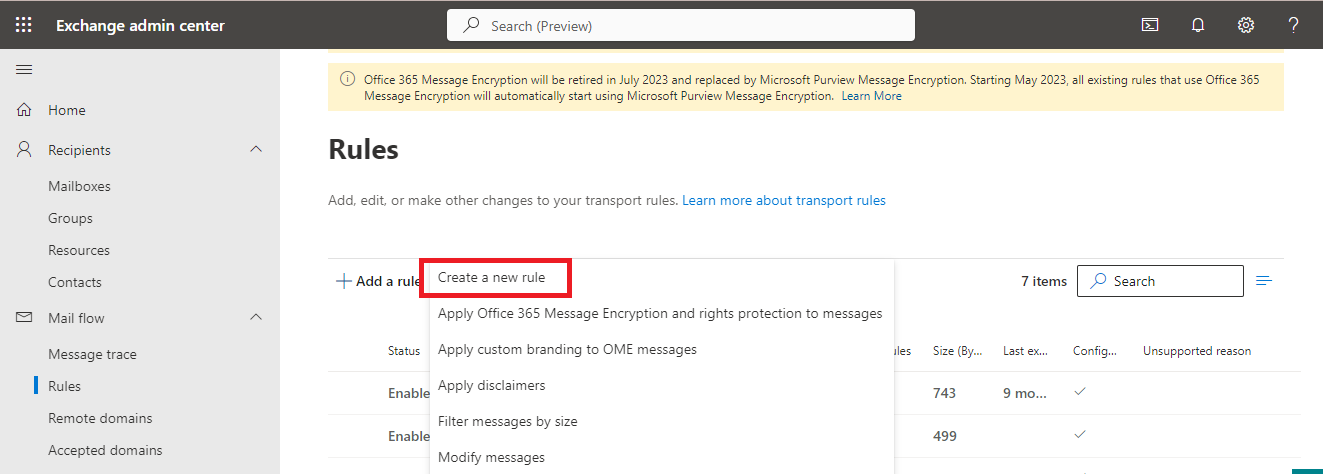This screenshot has width=1323, height=474.
Task: Open Learn more about transport rules link
Action: [784, 200]
